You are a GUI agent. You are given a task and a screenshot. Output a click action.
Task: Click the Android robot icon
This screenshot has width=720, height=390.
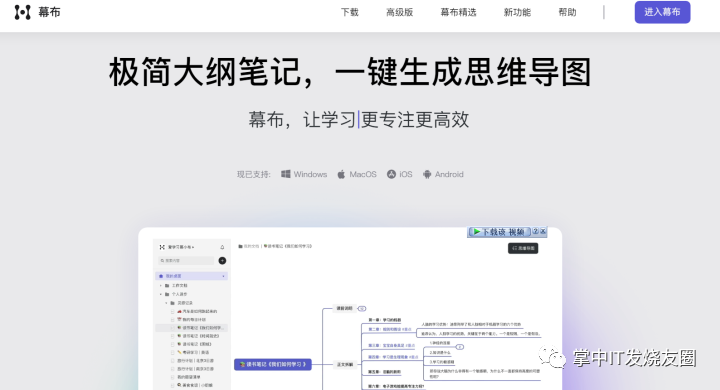427,174
